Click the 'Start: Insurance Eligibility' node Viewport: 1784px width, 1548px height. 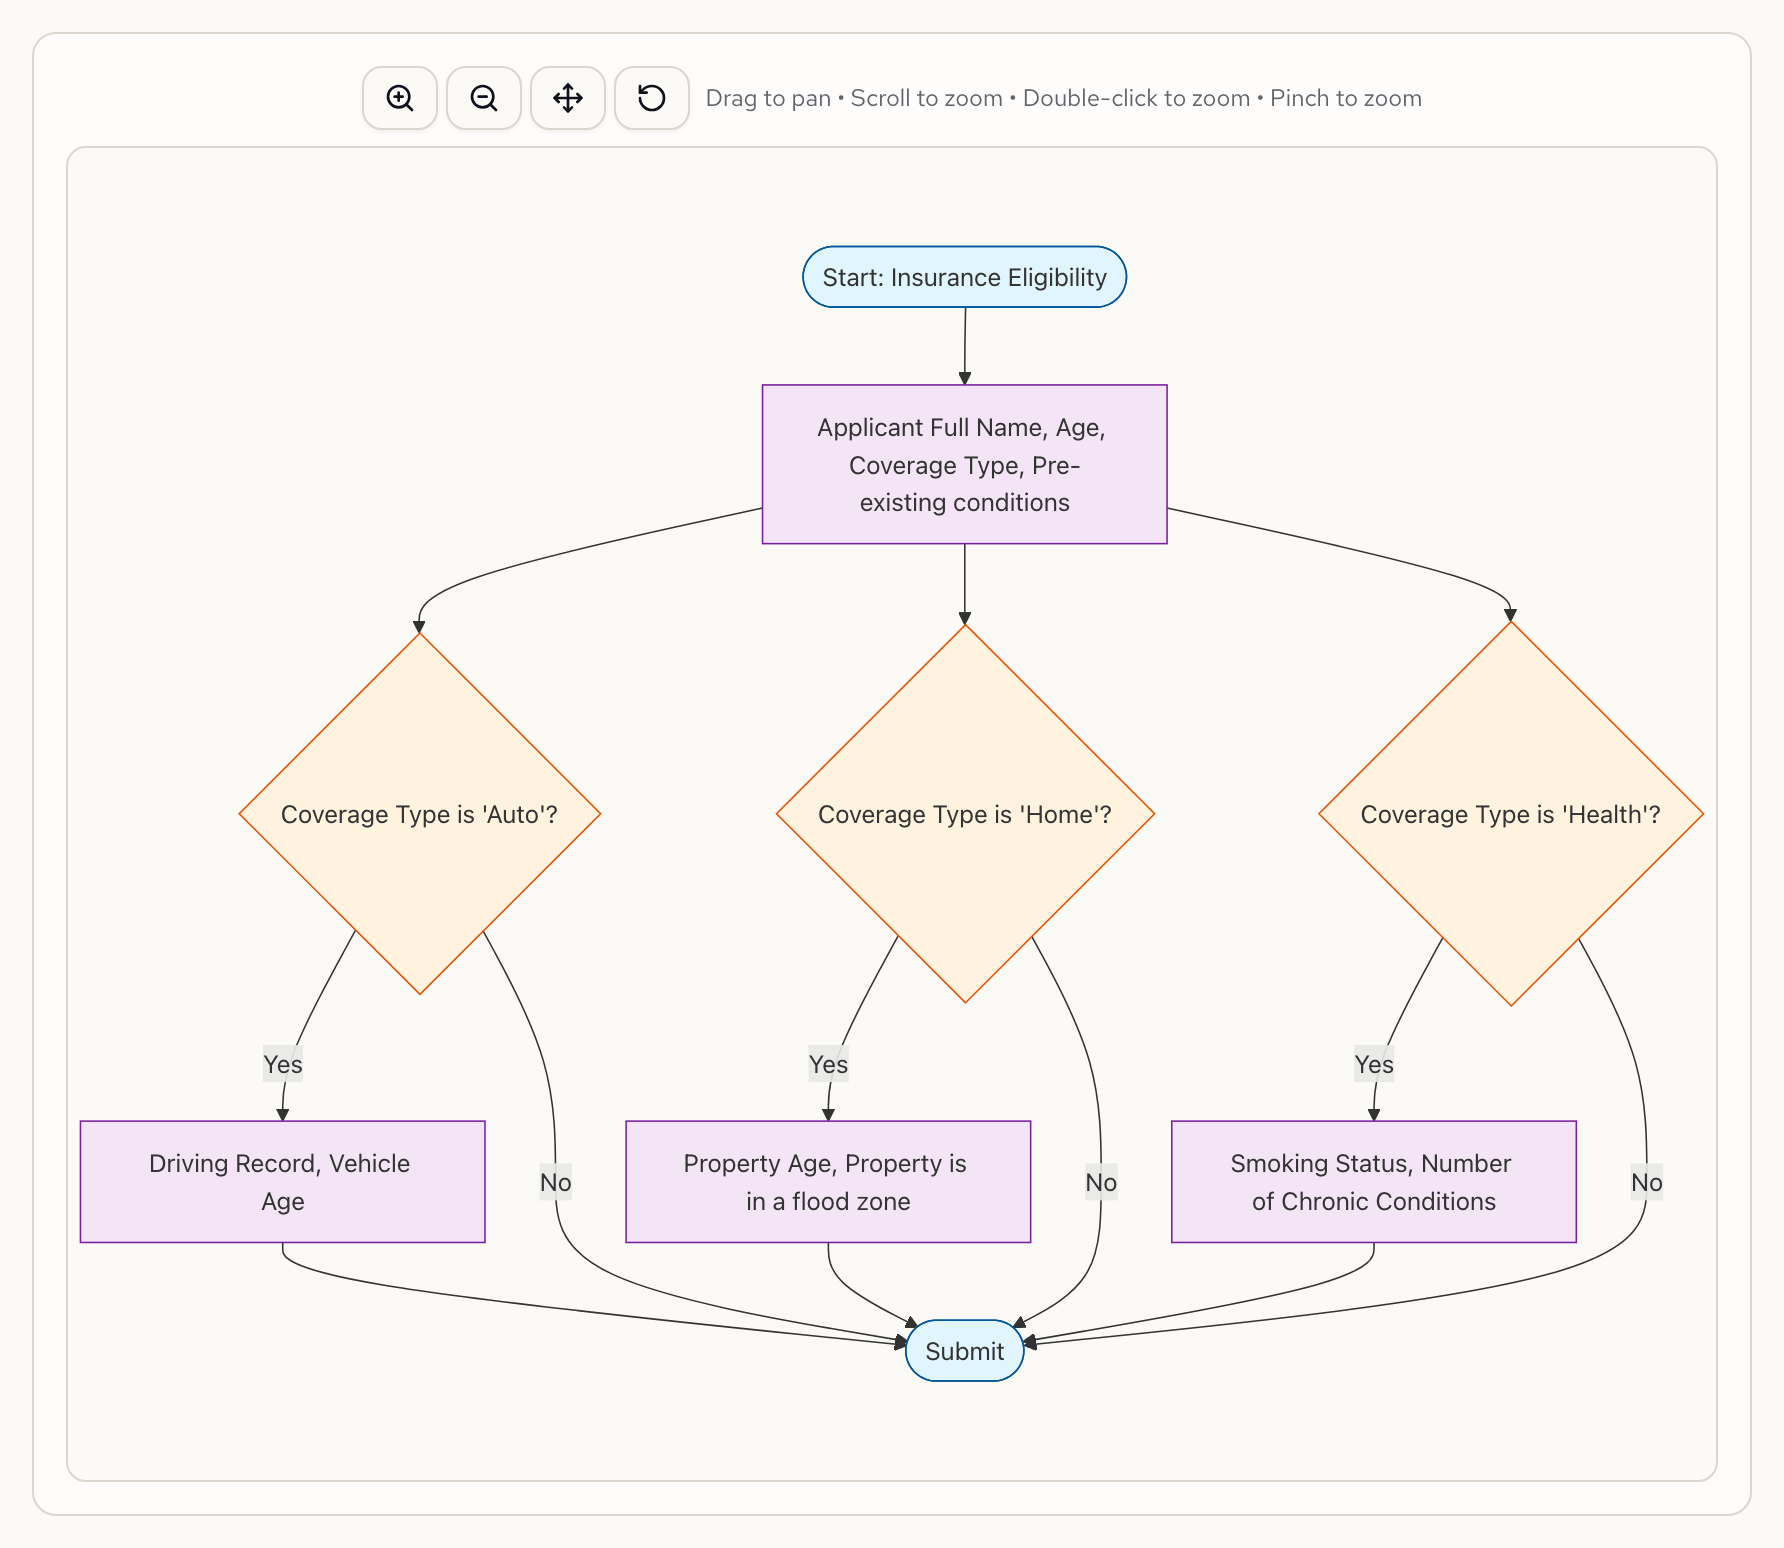point(963,277)
